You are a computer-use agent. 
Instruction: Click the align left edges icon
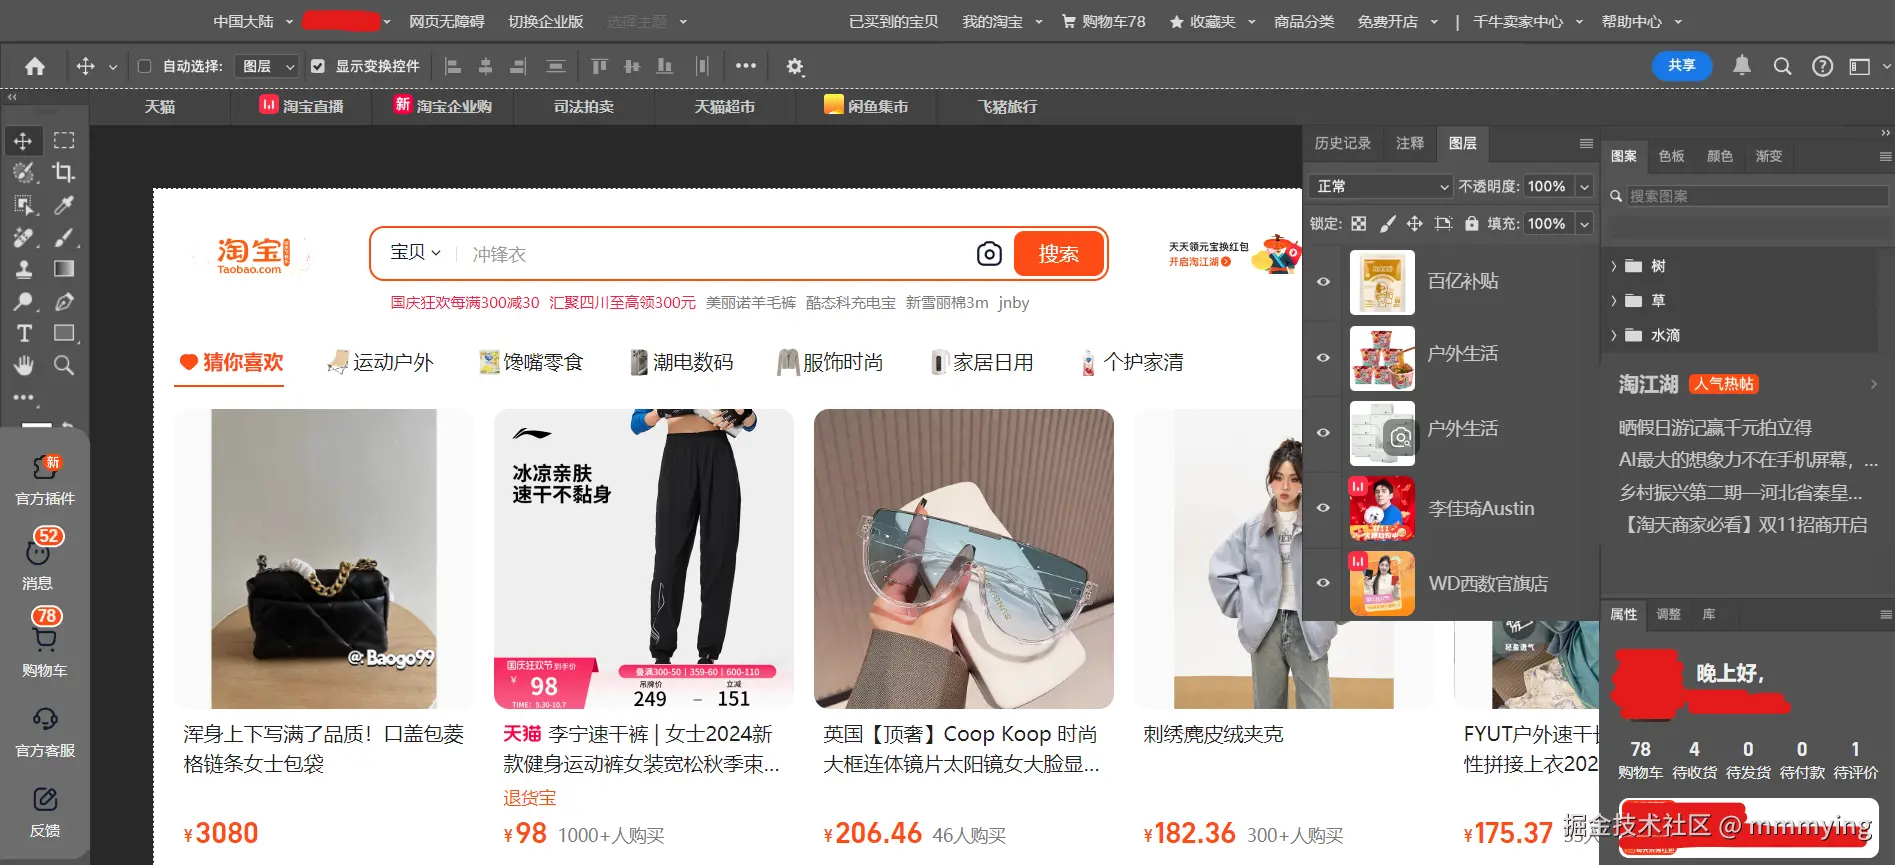pyautogui.click(x=453, y=66)
